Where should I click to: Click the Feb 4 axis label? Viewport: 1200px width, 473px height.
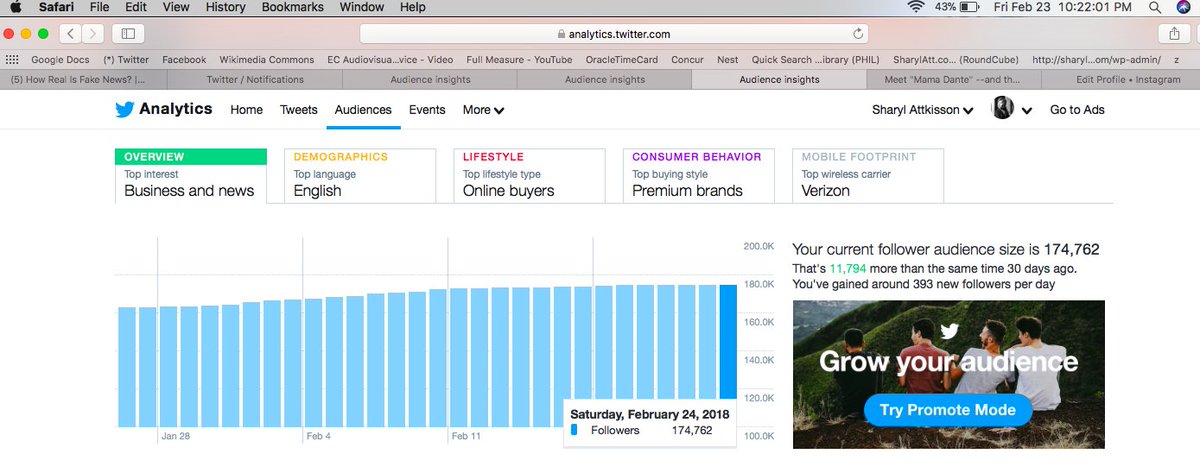pos(319,437)
